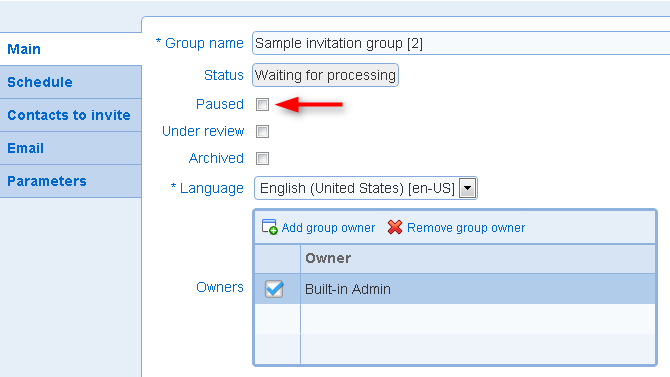Click the Owner column header
The image size is (670, 377).
478,258
